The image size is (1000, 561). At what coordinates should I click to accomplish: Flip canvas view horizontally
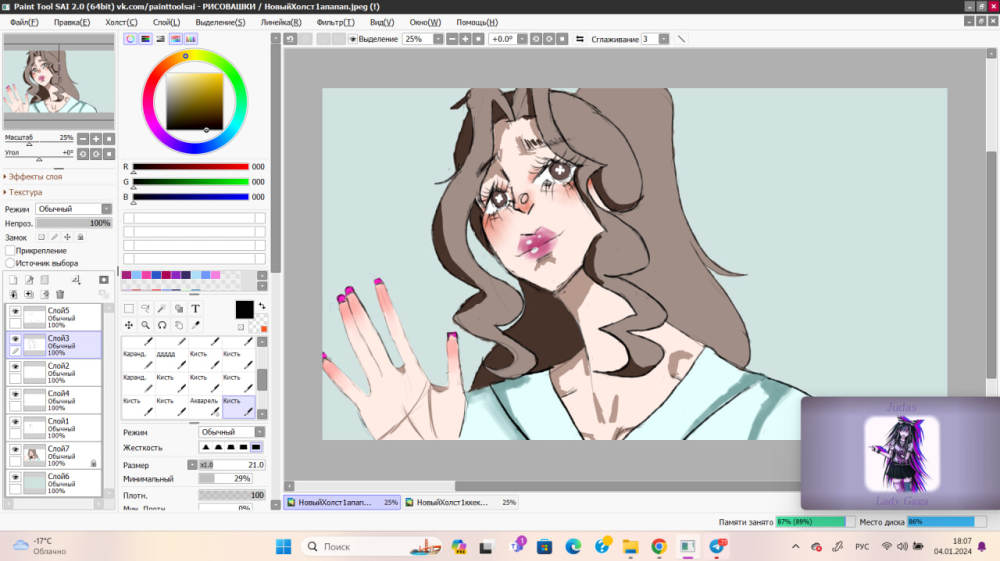coord(580,39)
